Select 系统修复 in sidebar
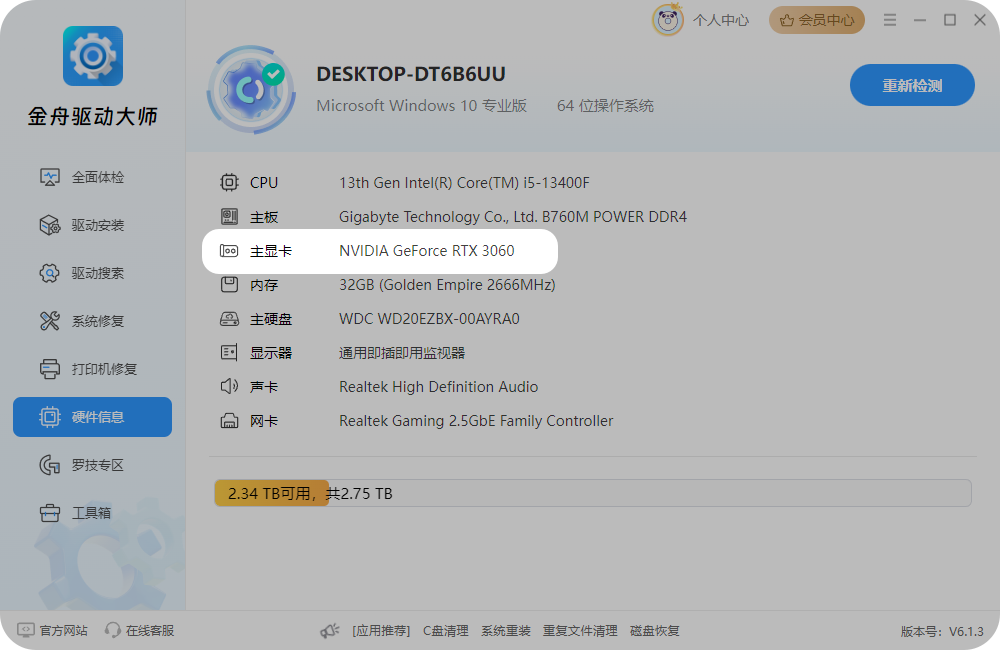Image resolution: width=1000 pixels, height=650 pixels. 92,321
